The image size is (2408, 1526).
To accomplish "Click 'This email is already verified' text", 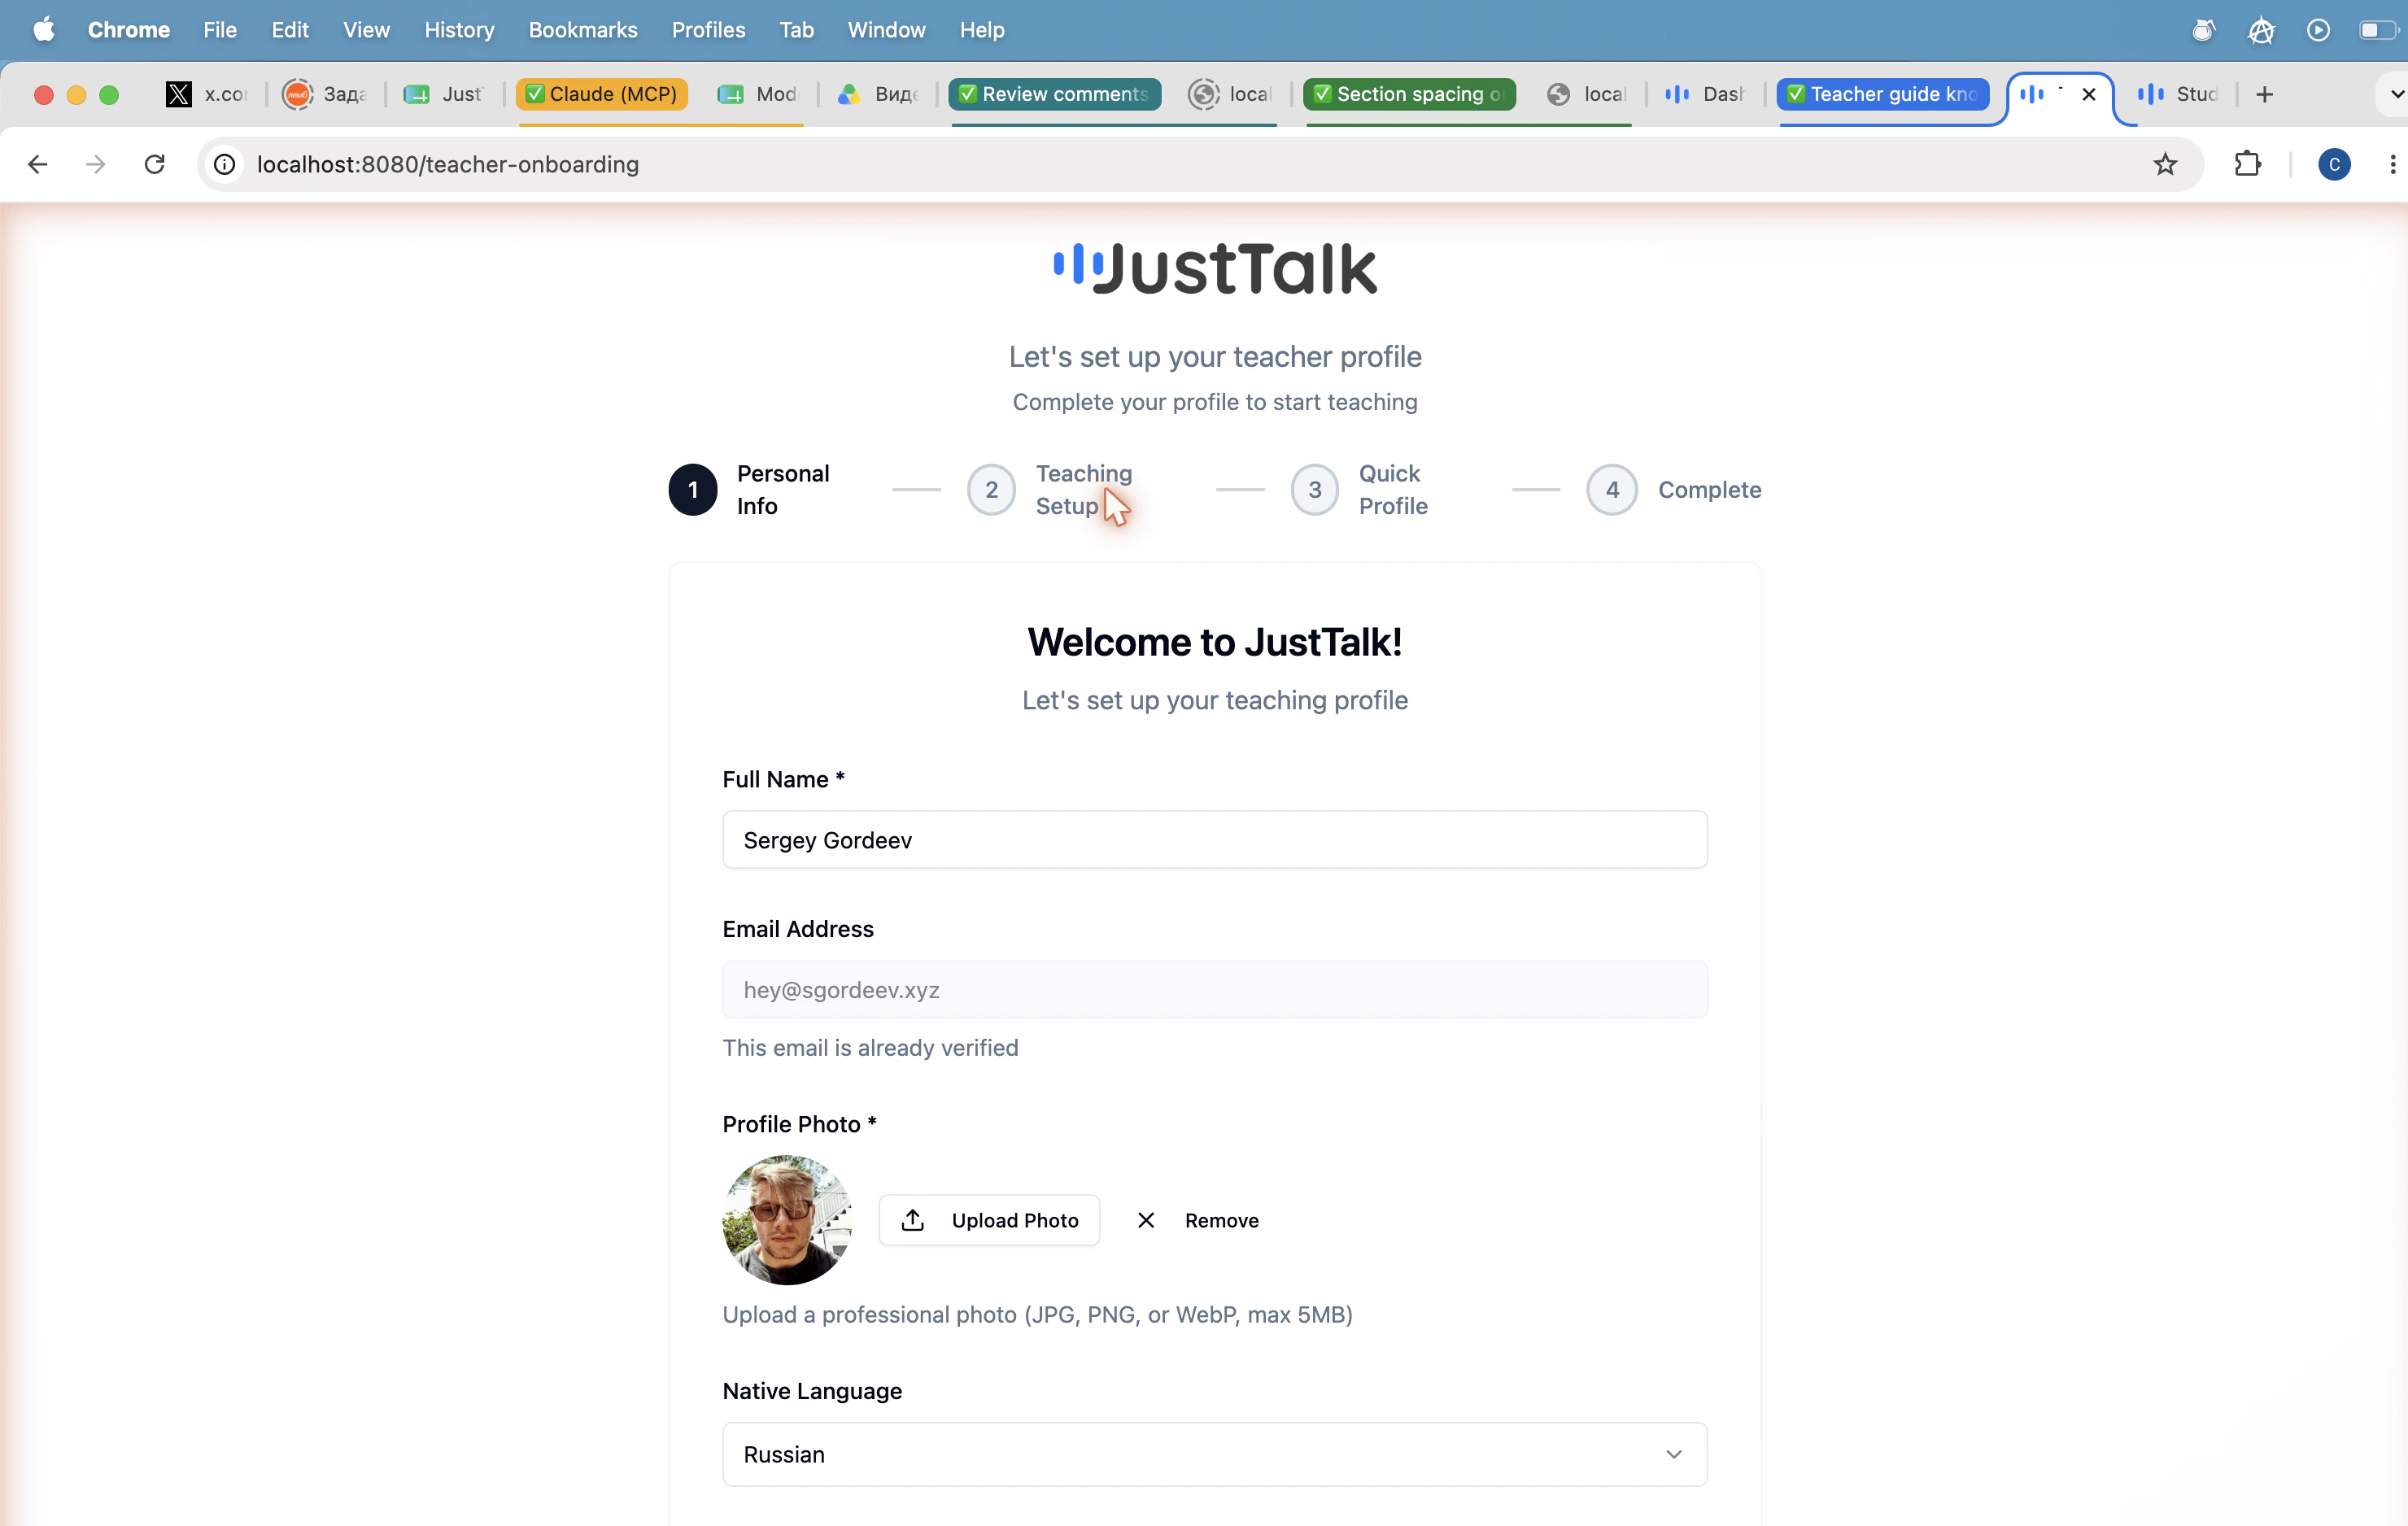I will point(870,1048).
